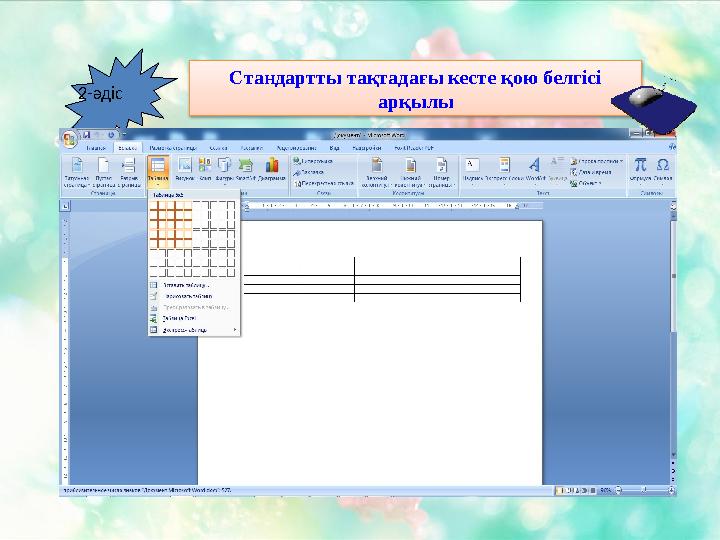Click the Буквица drop cap button
Image resolution: width=720 pixels, height=540 pixels.
[557, 170]
